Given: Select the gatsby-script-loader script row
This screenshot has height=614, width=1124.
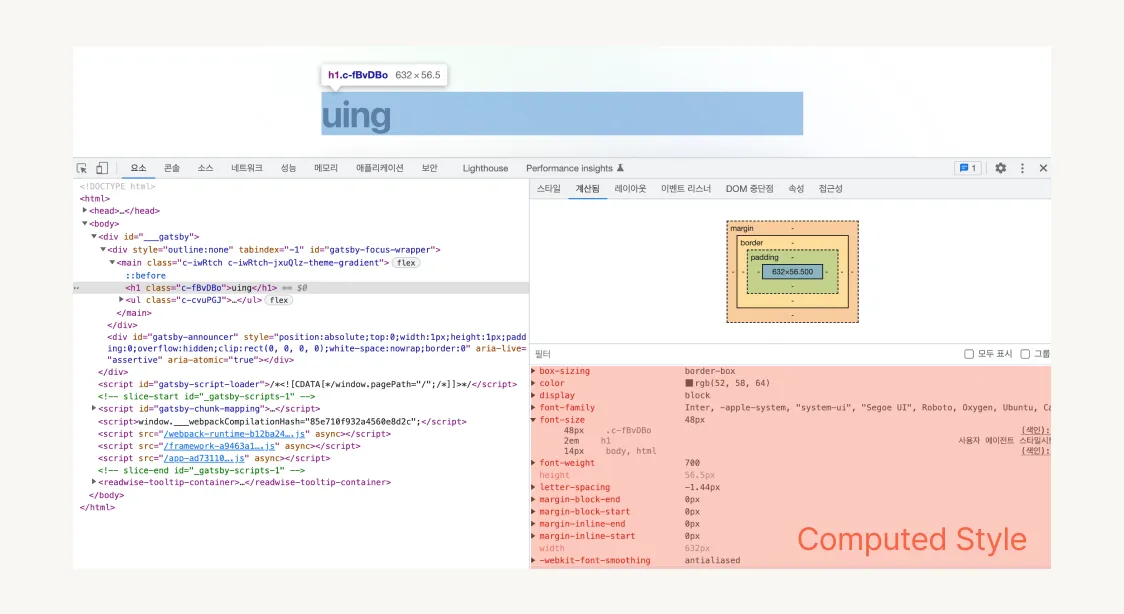Looking at the screenshot, I should tap(308, 384).
